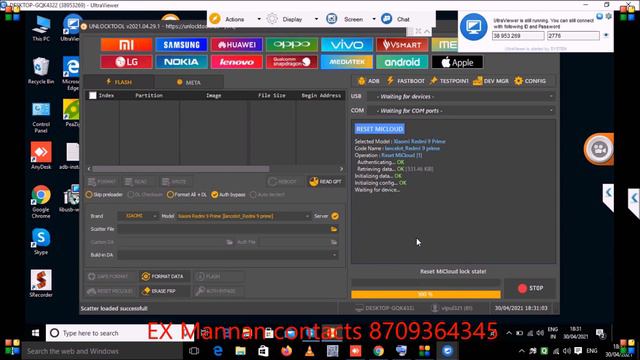Select the Huawei brand logo
Screen dimensions: 640x360
[x=237, y=44]
